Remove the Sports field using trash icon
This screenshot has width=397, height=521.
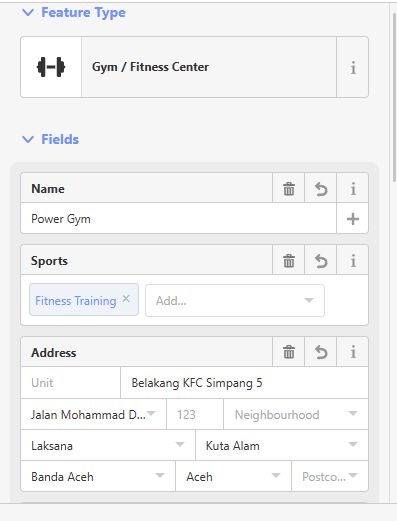click(x=289, y=260)
